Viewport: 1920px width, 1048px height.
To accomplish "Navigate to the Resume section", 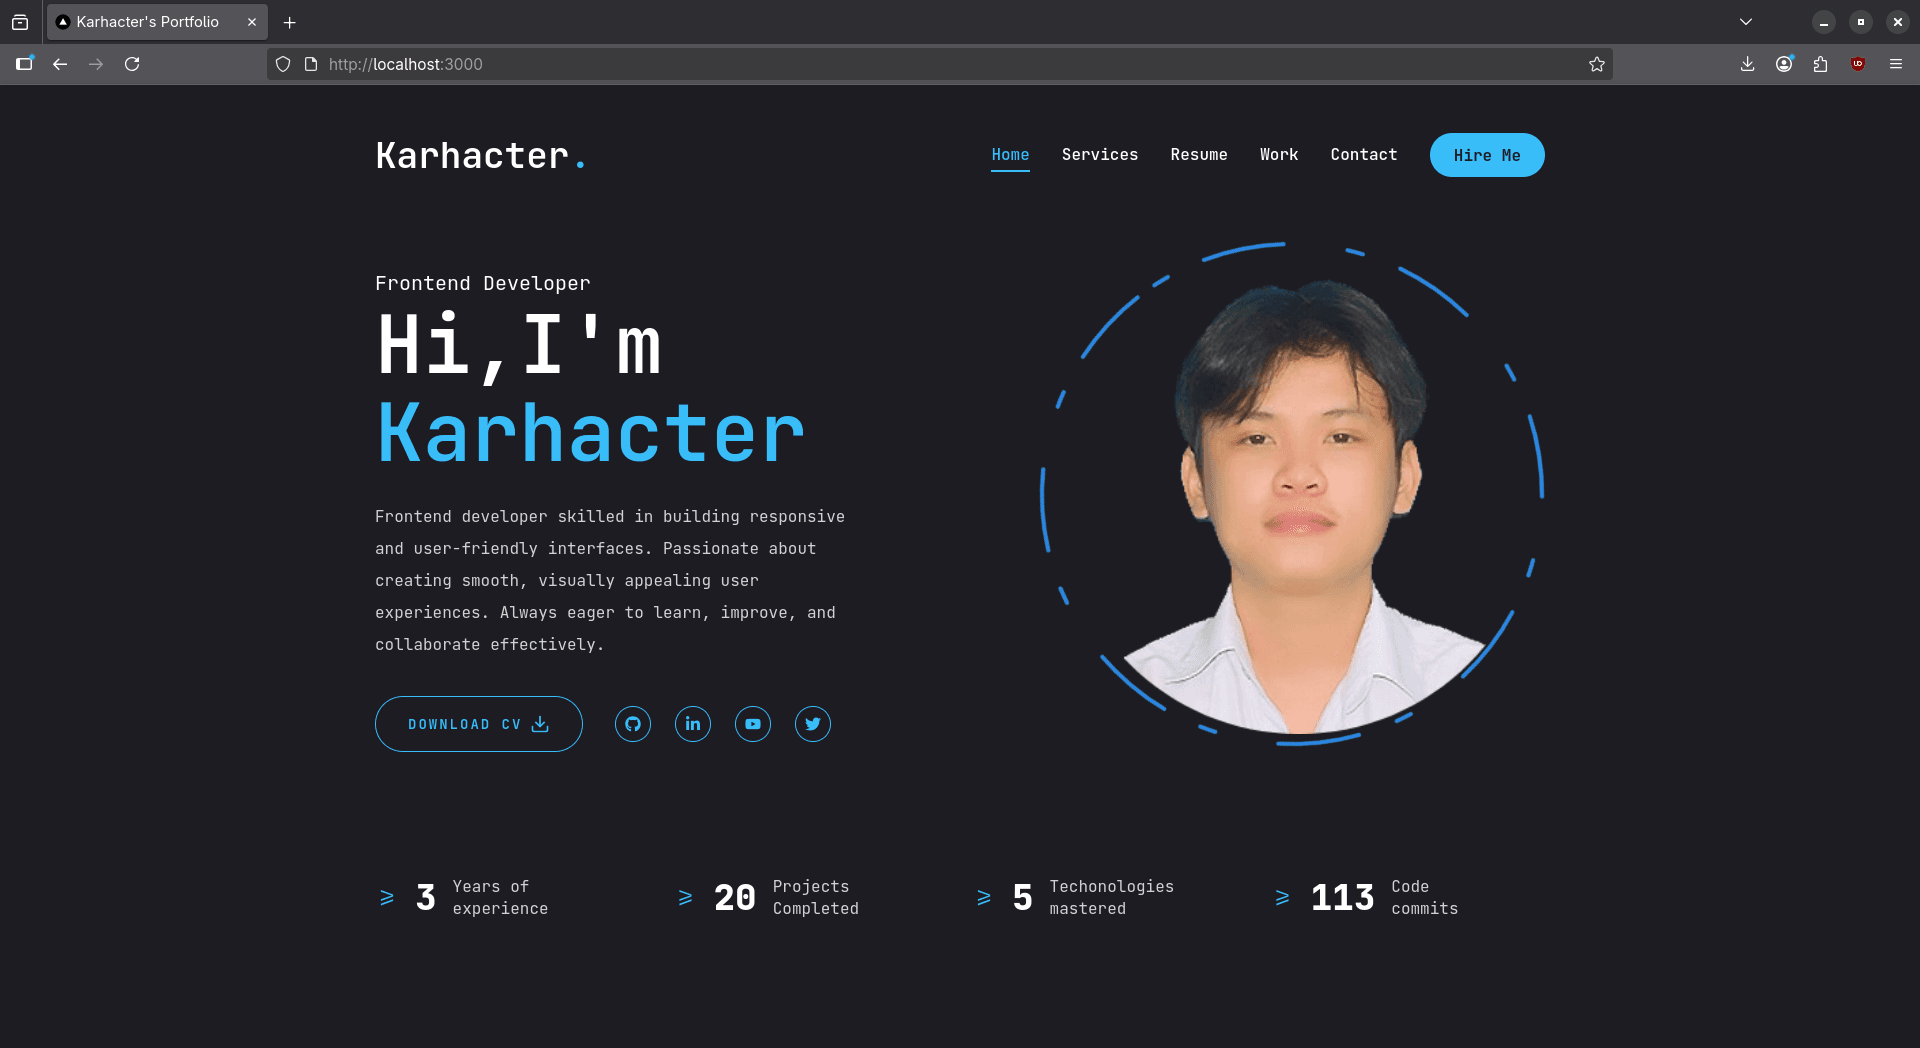I will tap(1198, 155).
